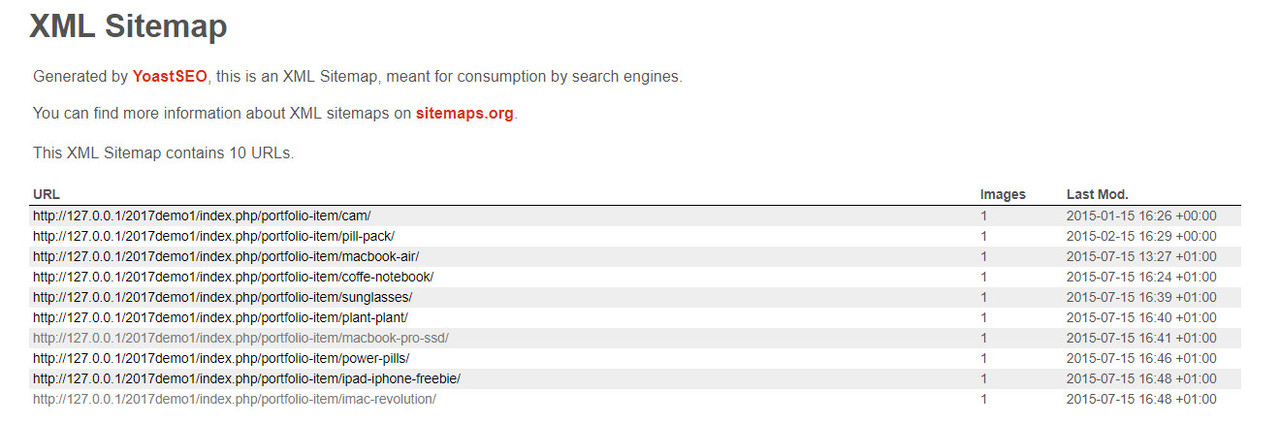The width and height of the screenshot is (1280, 432).
Task: Open the portfolio-item/pill-pack/ URL
Action: point(214,236)
